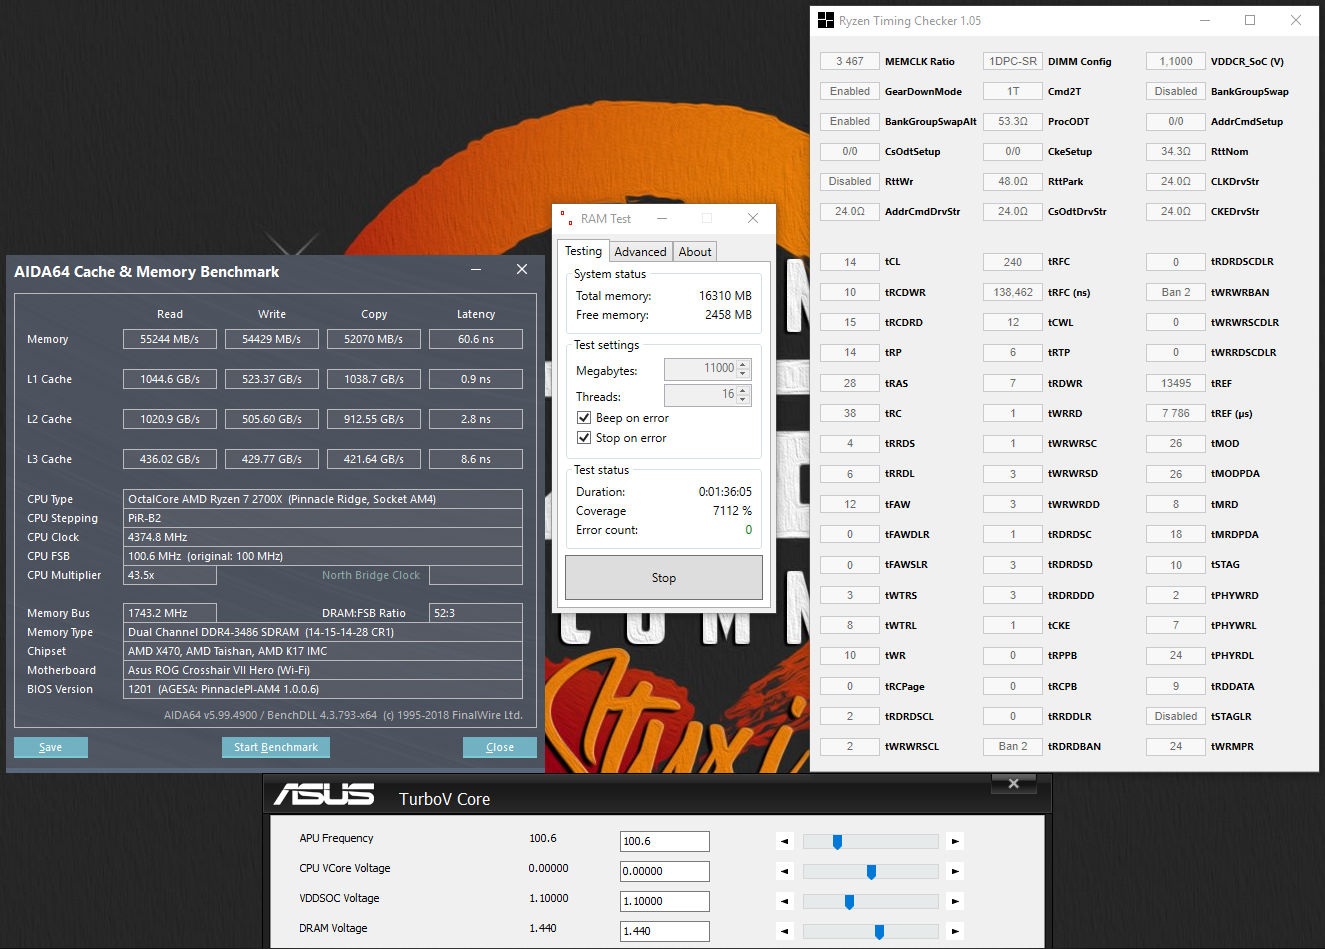The height and width of the screenshot is (949, 1325).
Task: Open the About tab in RAM Test
Action: [695, 252]
